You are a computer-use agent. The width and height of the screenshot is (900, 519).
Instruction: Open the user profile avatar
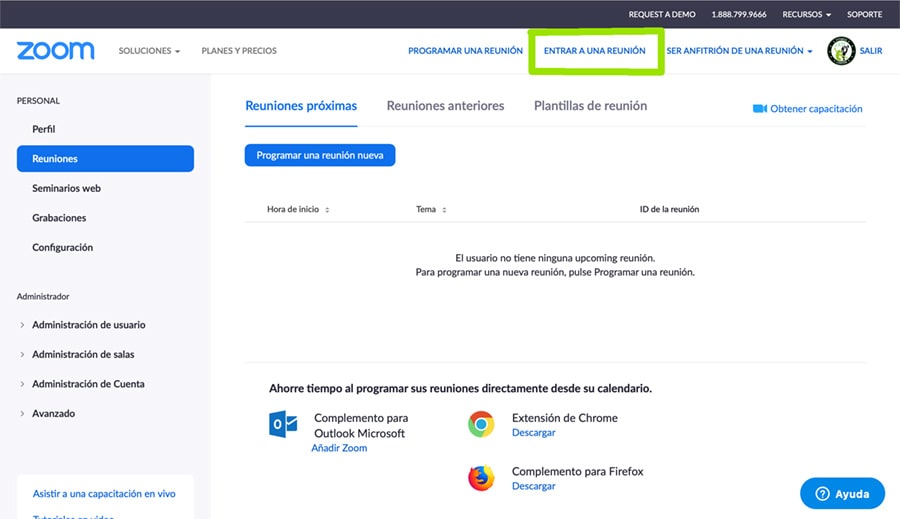(x=841, y=51)
